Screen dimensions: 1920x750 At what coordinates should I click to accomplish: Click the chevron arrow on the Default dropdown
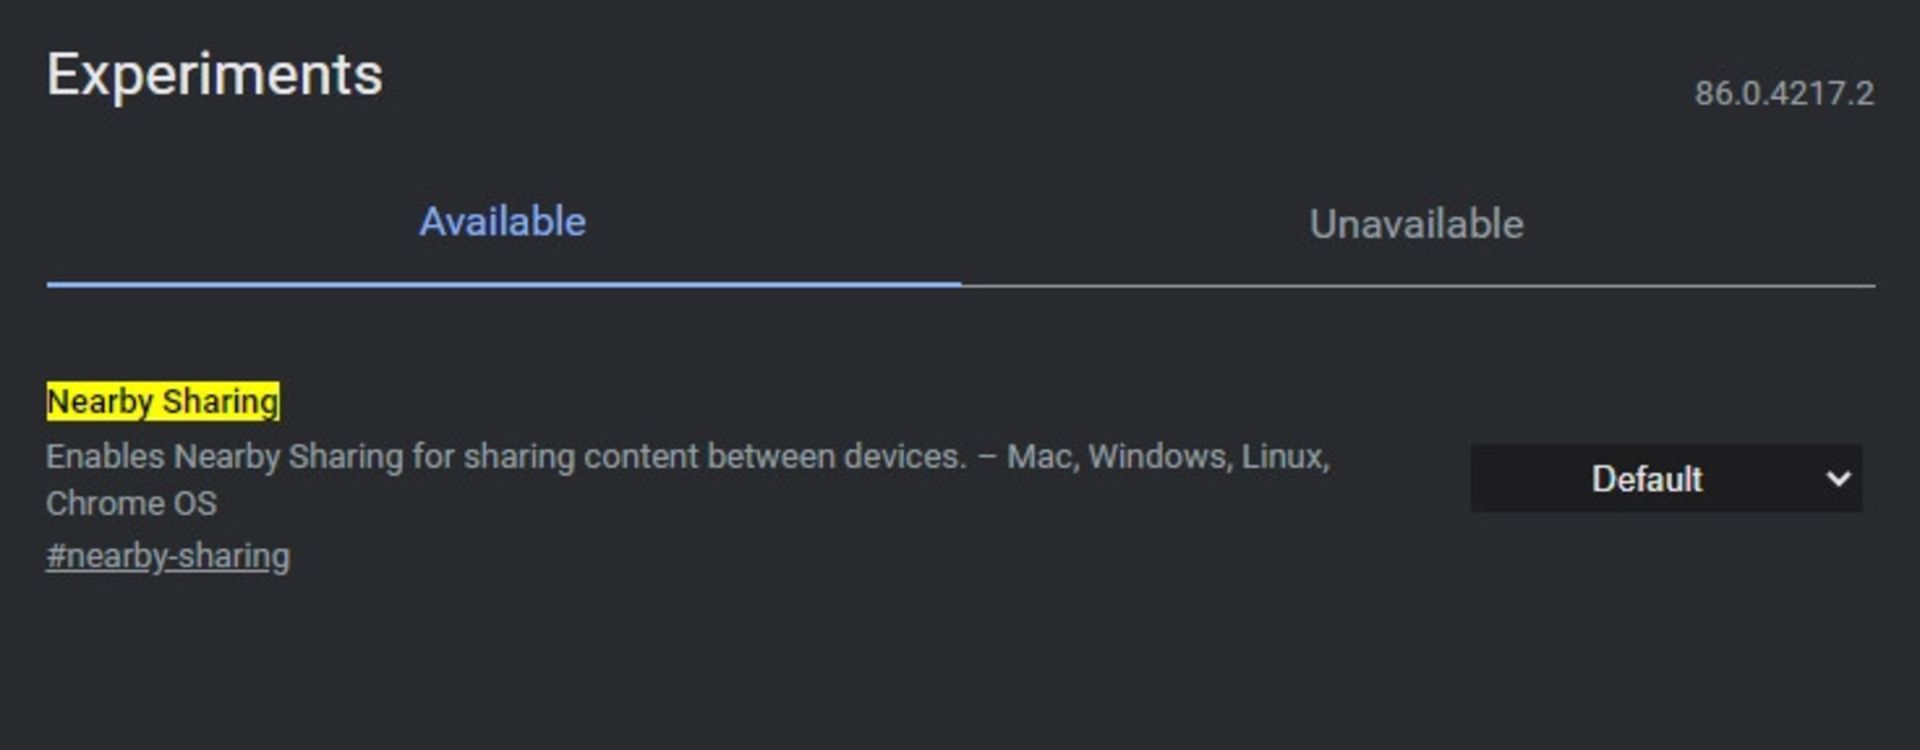(1838, 479)
